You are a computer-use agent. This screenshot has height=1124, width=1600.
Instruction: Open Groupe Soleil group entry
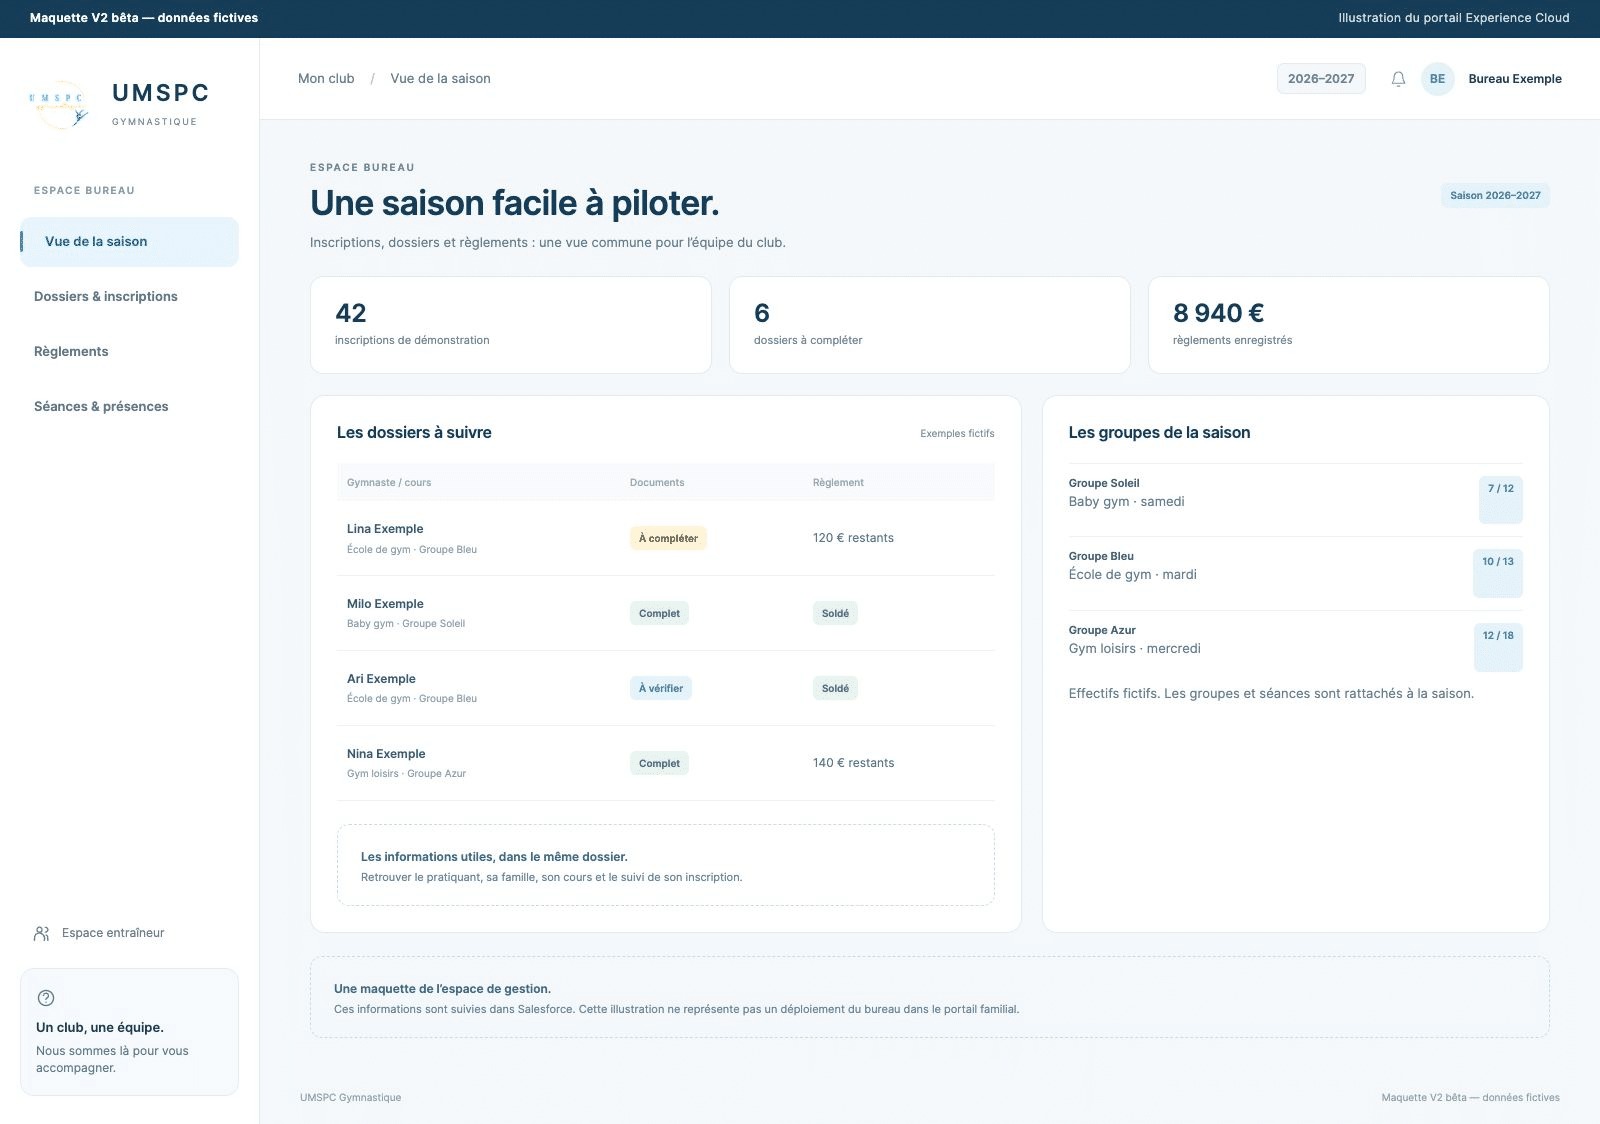click(1296, 500)
